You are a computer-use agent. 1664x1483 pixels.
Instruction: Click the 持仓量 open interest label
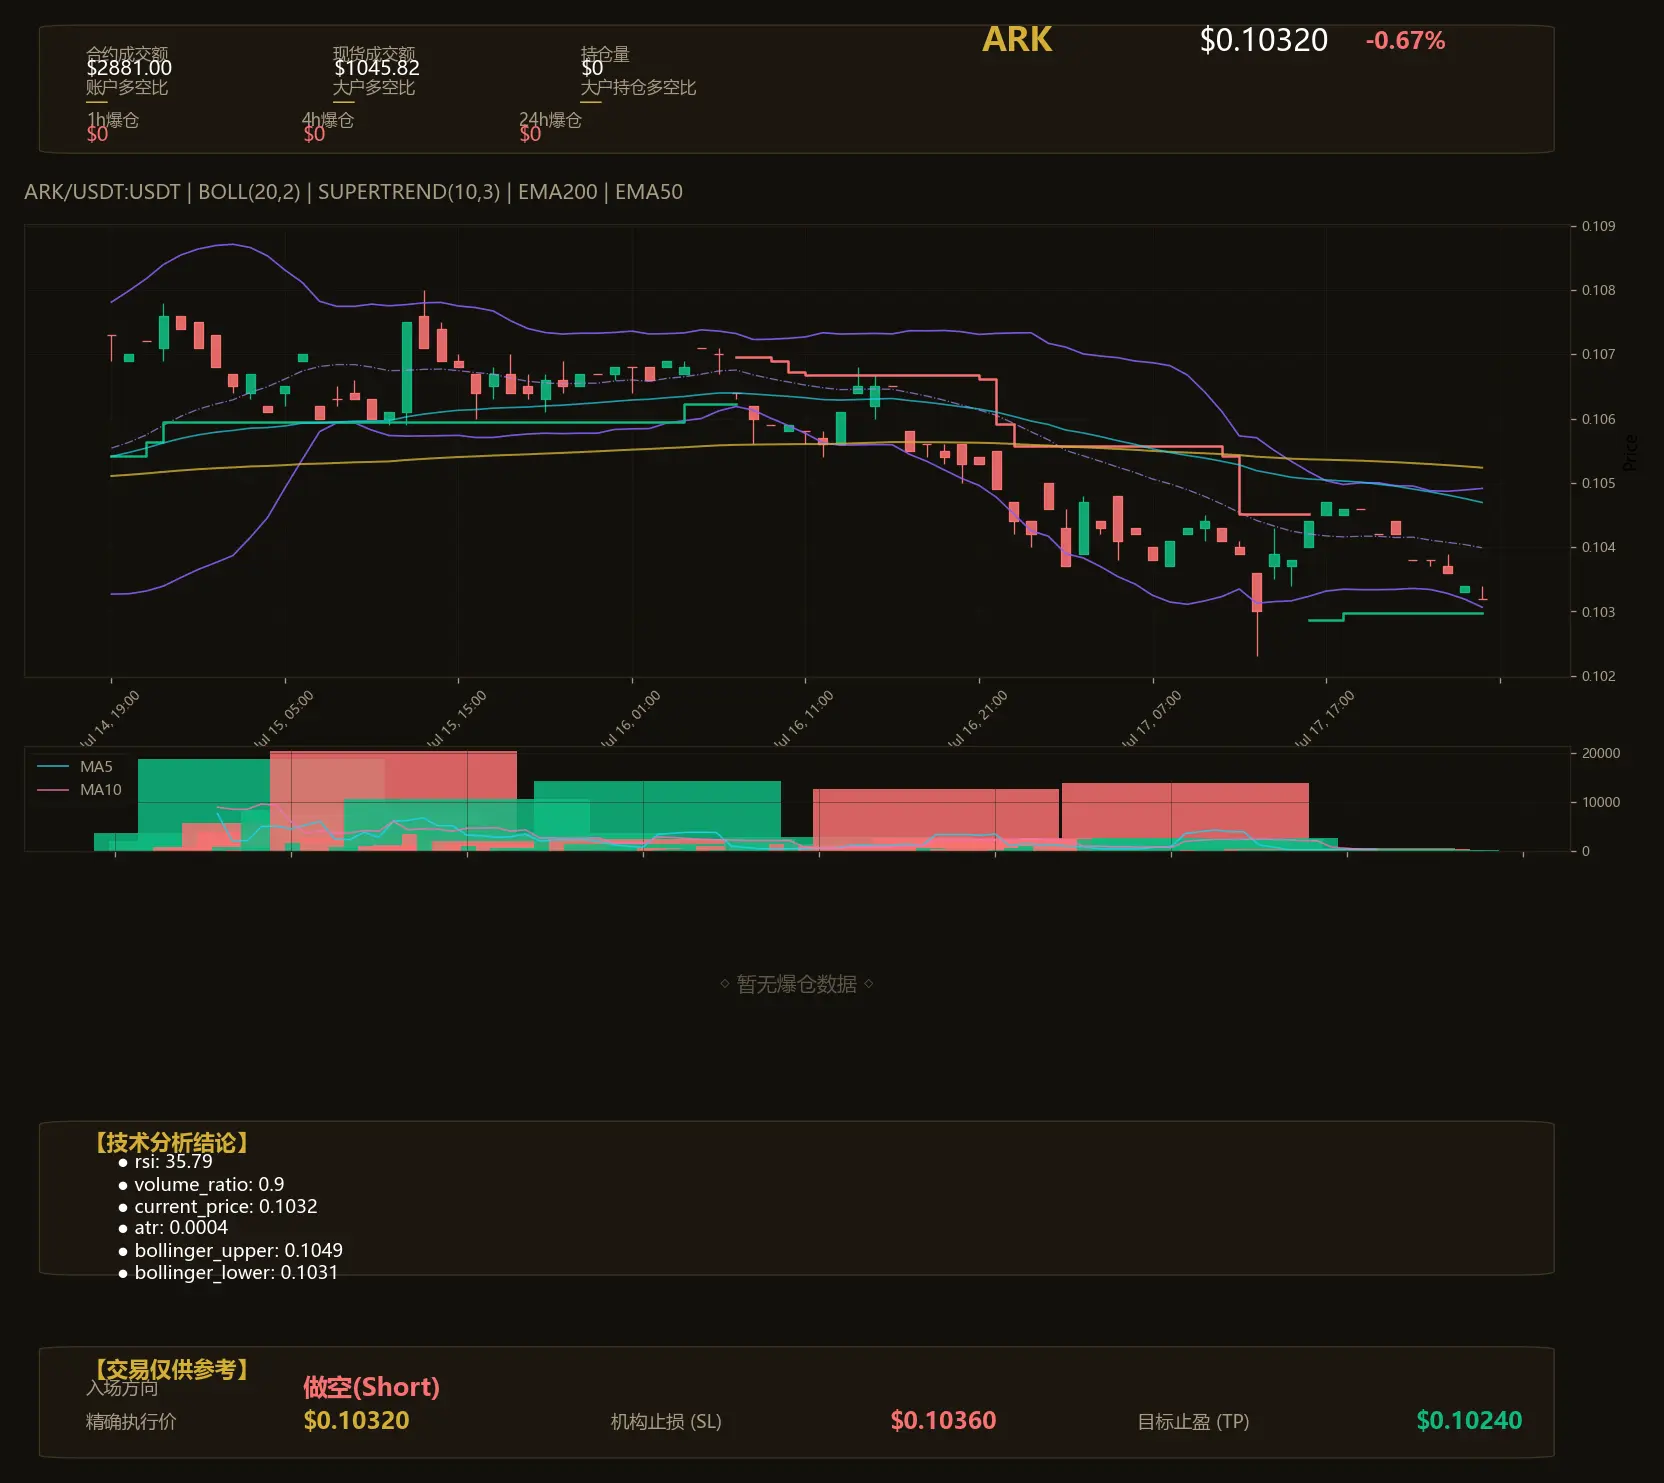coord(605,53)
